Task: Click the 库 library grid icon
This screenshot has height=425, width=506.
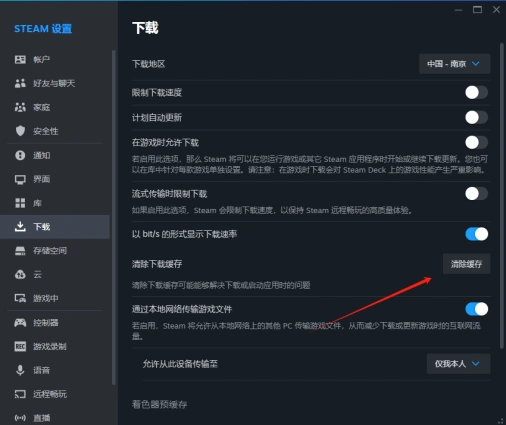Action: pos(20,203)
